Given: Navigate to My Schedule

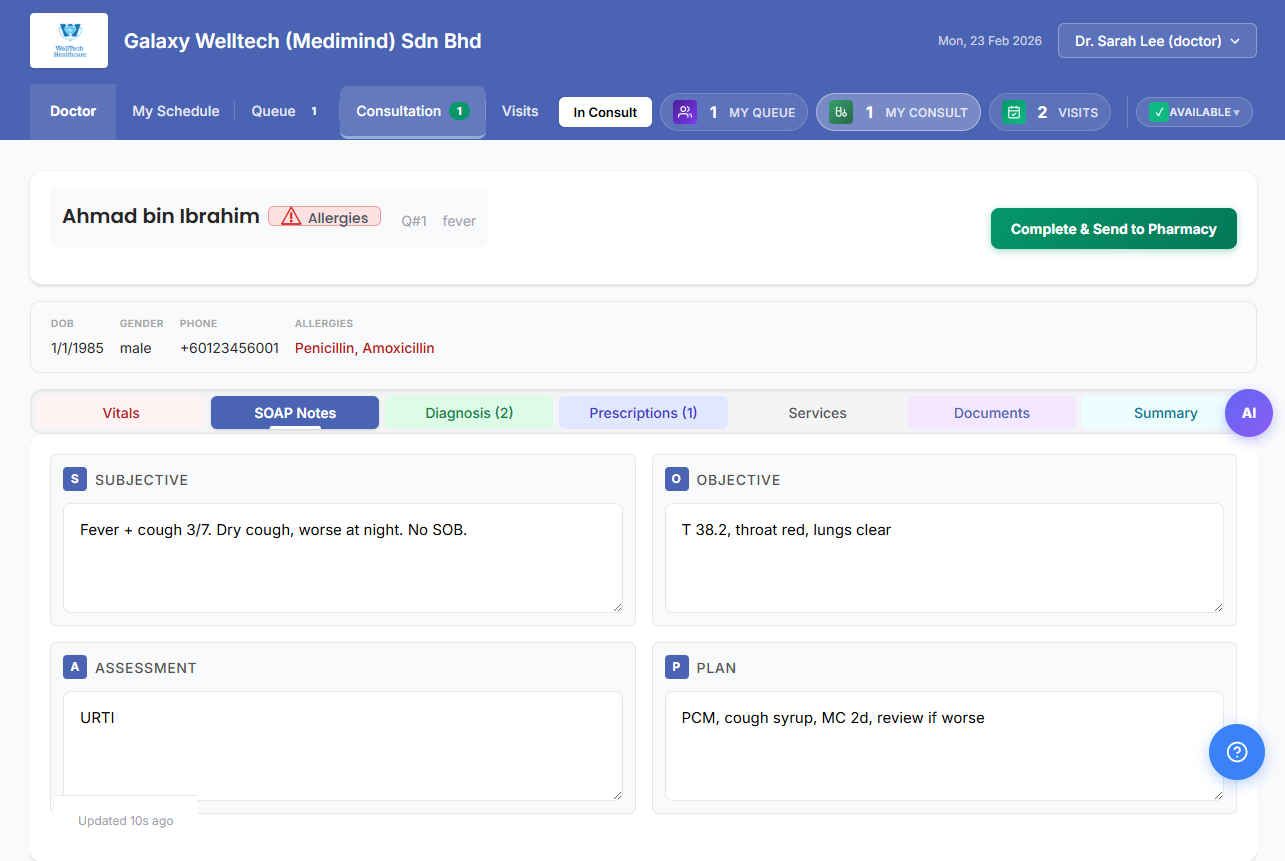Looking at the screenshot, I should point(175,111).
